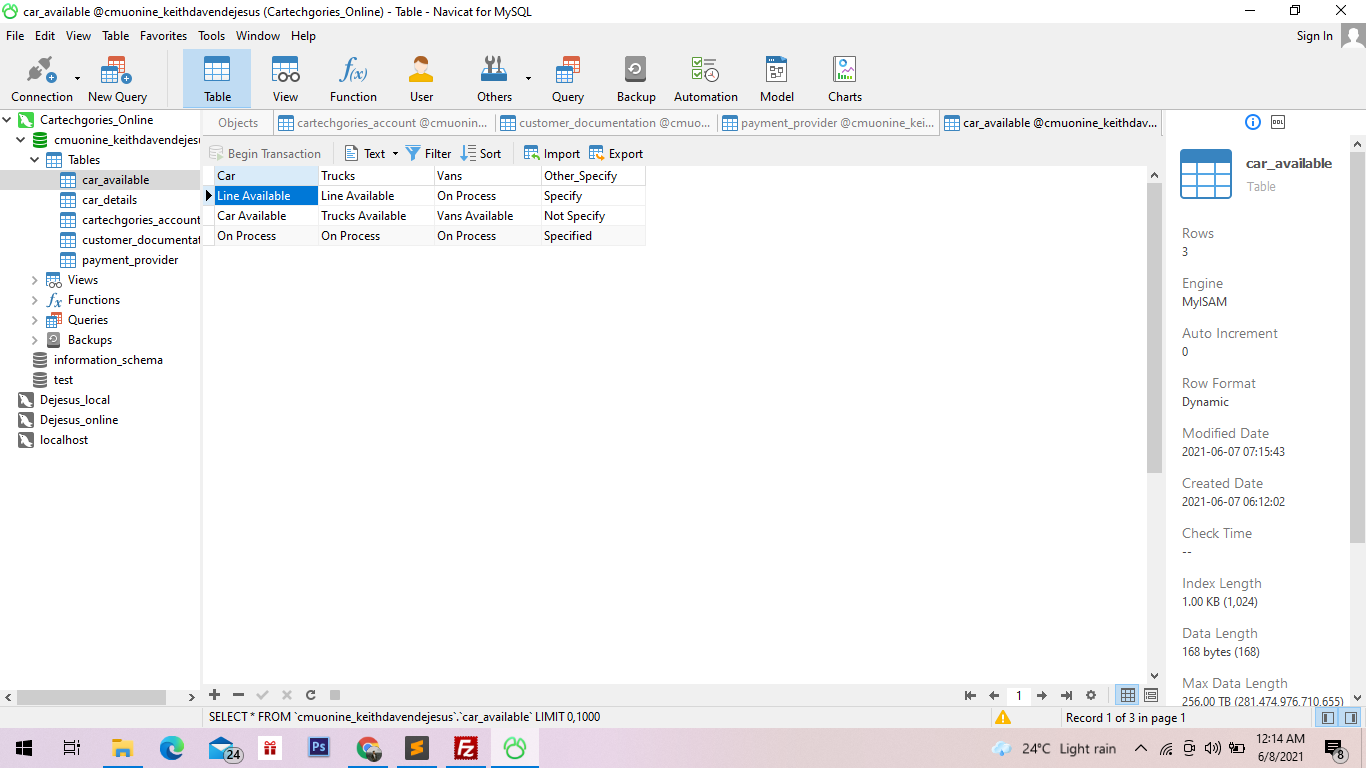Screen dimensions: 1366x768
Task: Switch to form view in bottom bar
Action: point(1151,695)
